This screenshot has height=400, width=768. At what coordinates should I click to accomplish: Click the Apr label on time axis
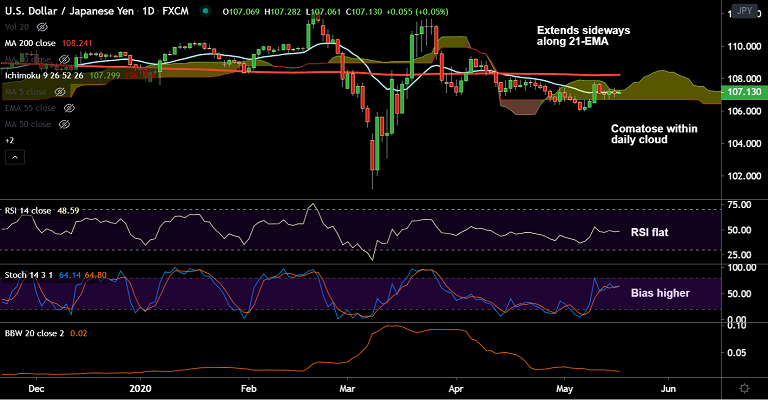(x=456, y=389)
